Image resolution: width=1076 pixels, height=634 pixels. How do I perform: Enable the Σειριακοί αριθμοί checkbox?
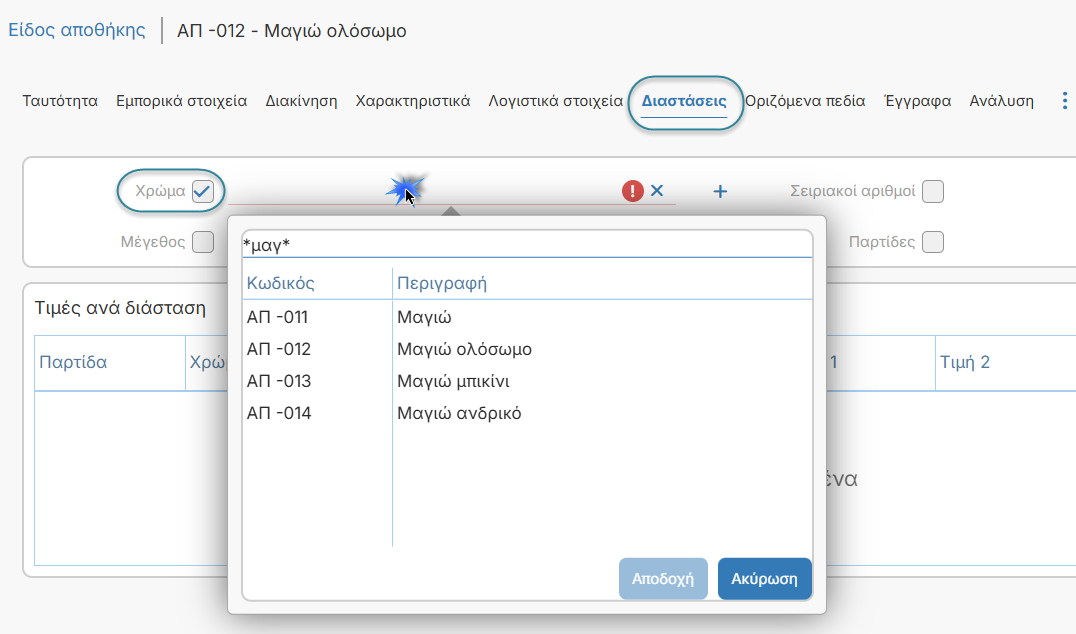[933, 191]
